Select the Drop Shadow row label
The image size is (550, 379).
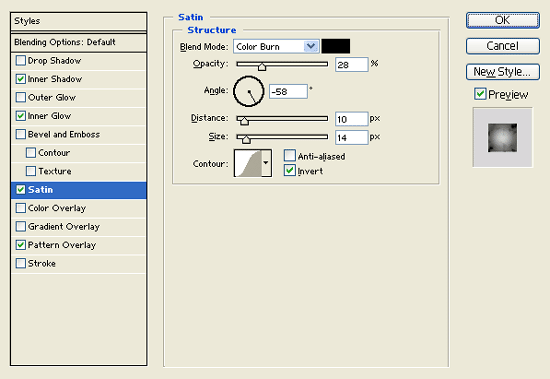(54, 61)
